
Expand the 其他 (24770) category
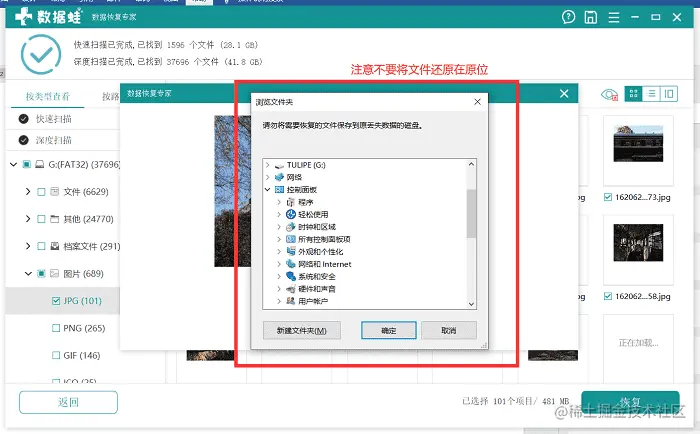pos(28,219)
